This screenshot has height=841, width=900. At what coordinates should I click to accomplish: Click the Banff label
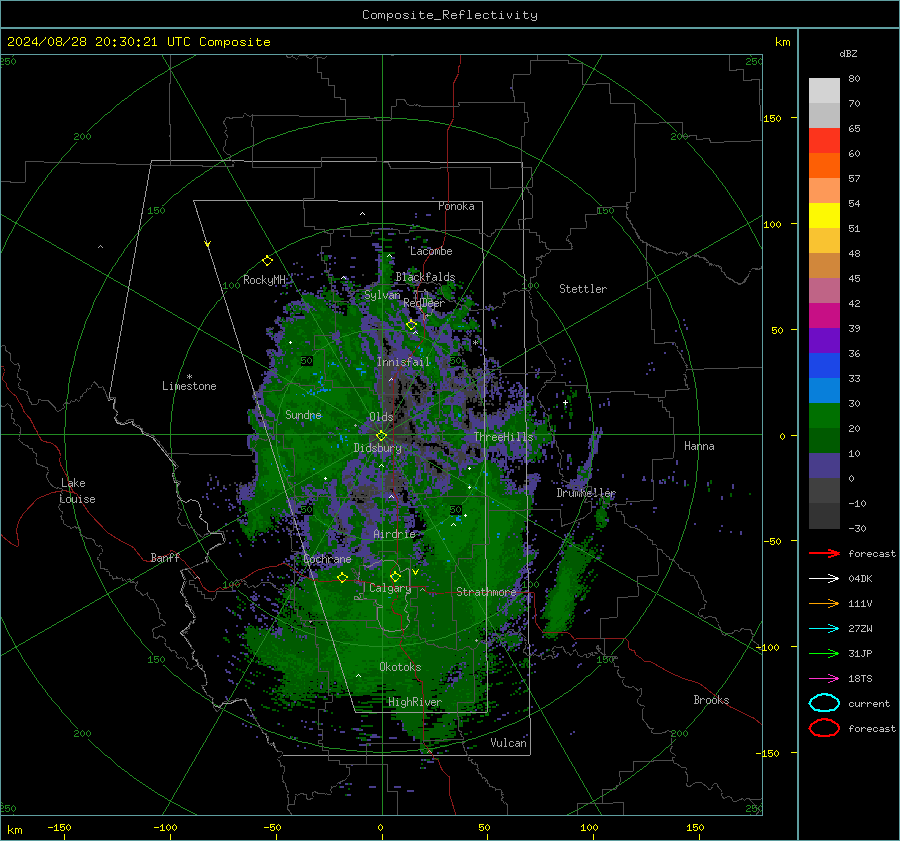pos(165,557)
